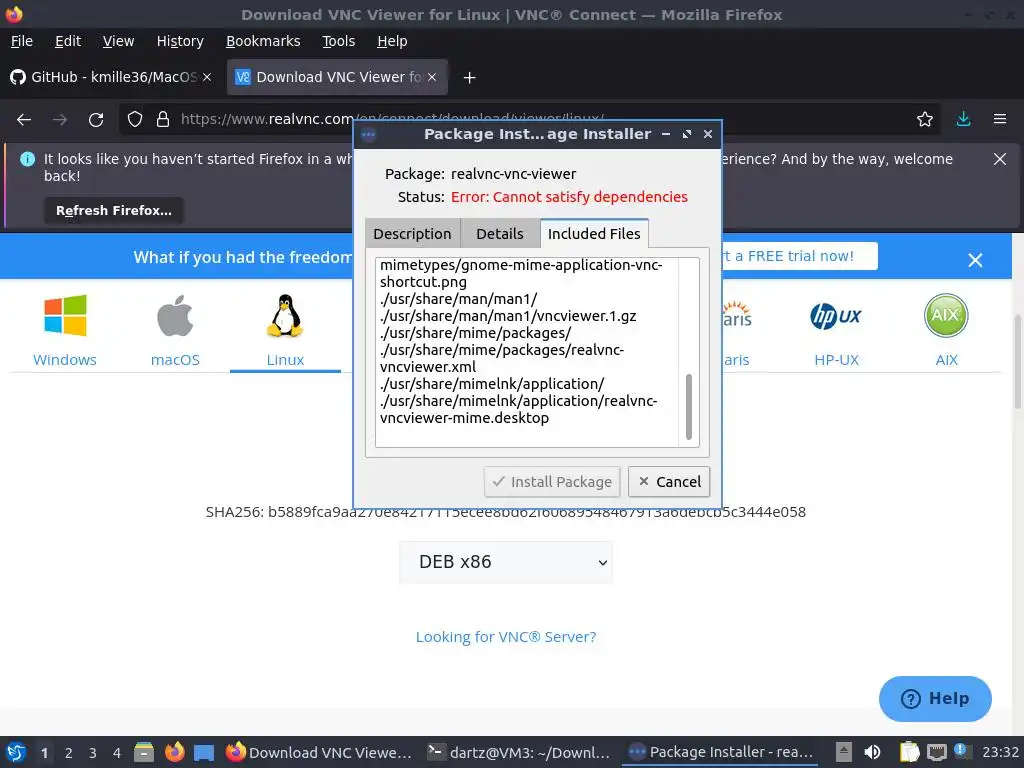The image size is (1024, 768).
Task: Click the browser page vertical scrollbar
Action: click(x=1017, y=362)
